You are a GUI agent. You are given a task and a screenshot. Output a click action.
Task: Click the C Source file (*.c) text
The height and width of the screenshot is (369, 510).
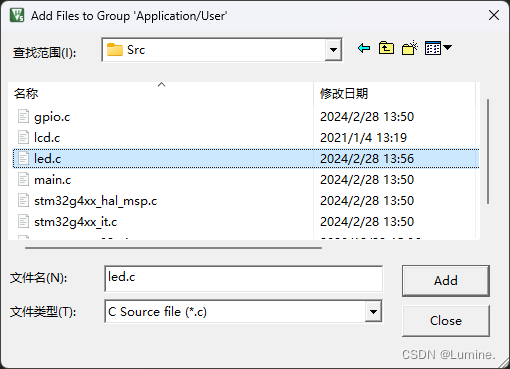[x=157, y=312]
